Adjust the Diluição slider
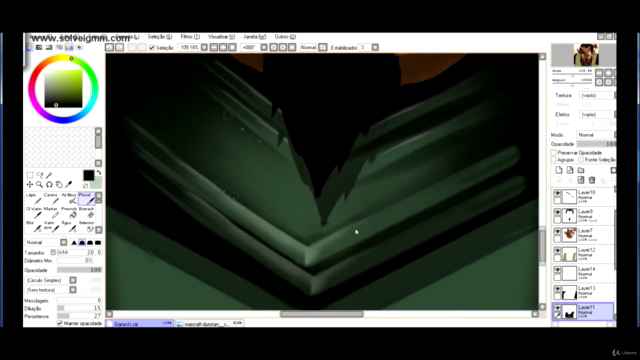Image resolution: width=640 pixels, height=360 pixels. click(x=80, y=309)
